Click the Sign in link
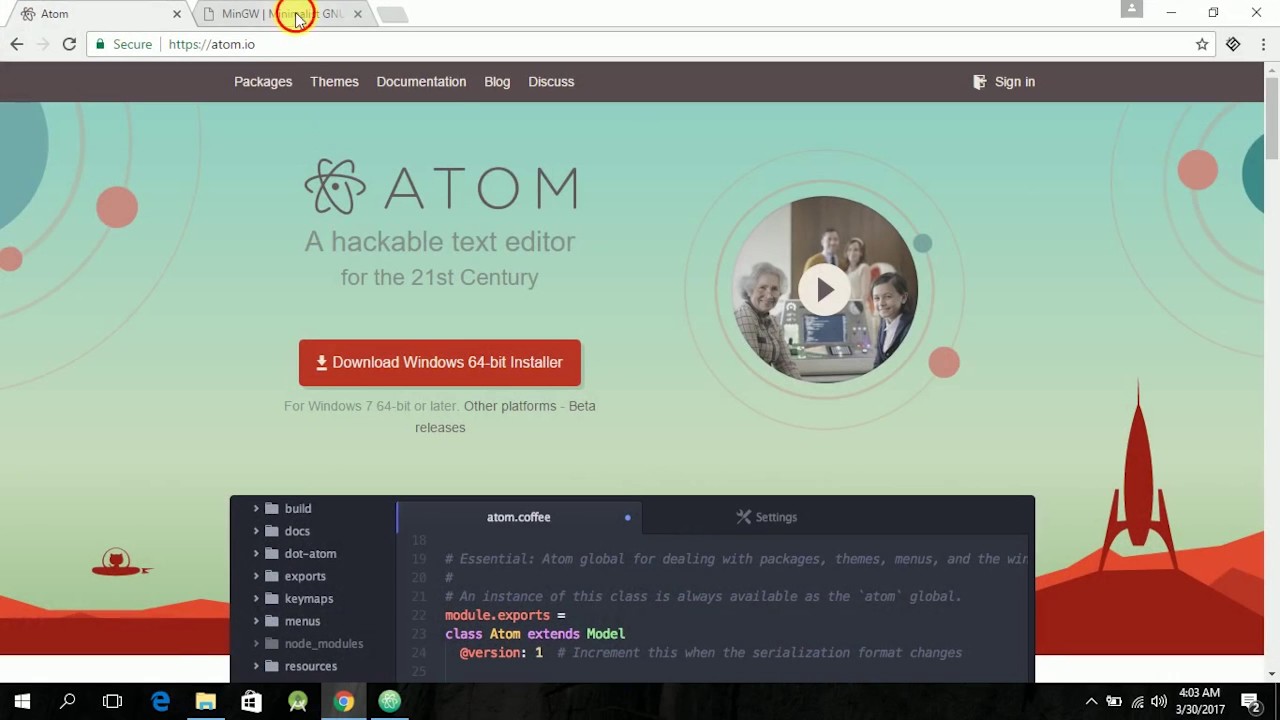The width and height of the screenshot is (1280, 720). (x=1004, y=82)
